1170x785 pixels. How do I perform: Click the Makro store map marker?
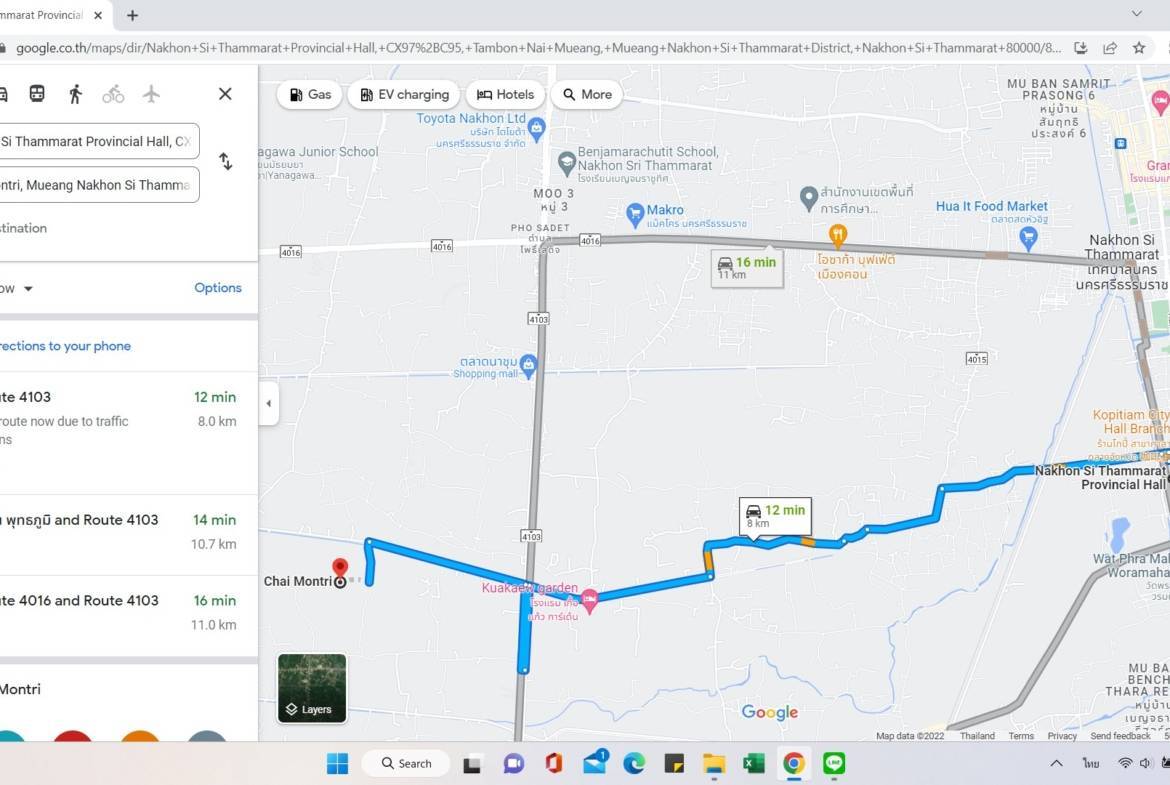[x=634, y=212]
